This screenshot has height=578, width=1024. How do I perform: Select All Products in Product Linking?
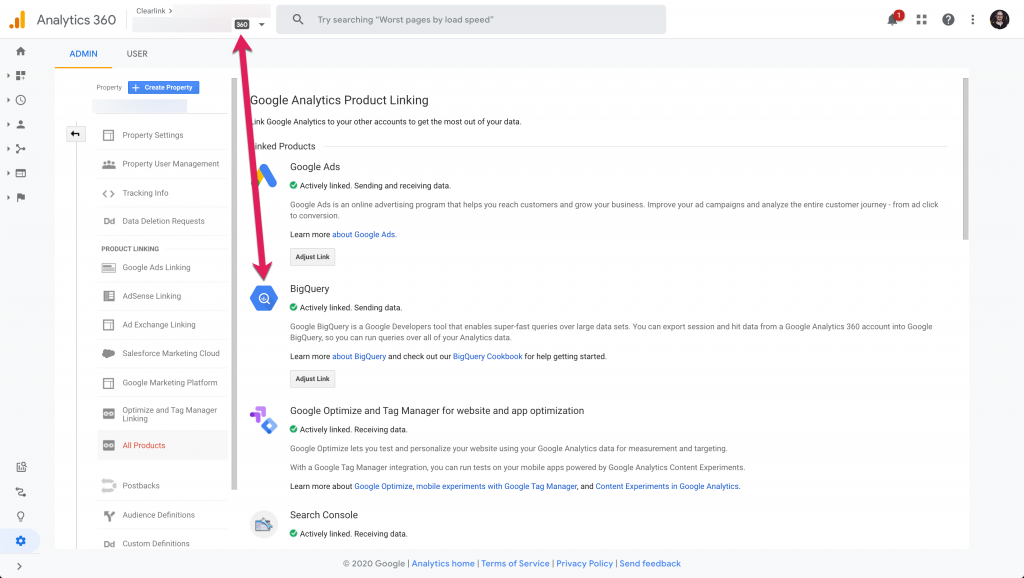click(x=163, y=445)
